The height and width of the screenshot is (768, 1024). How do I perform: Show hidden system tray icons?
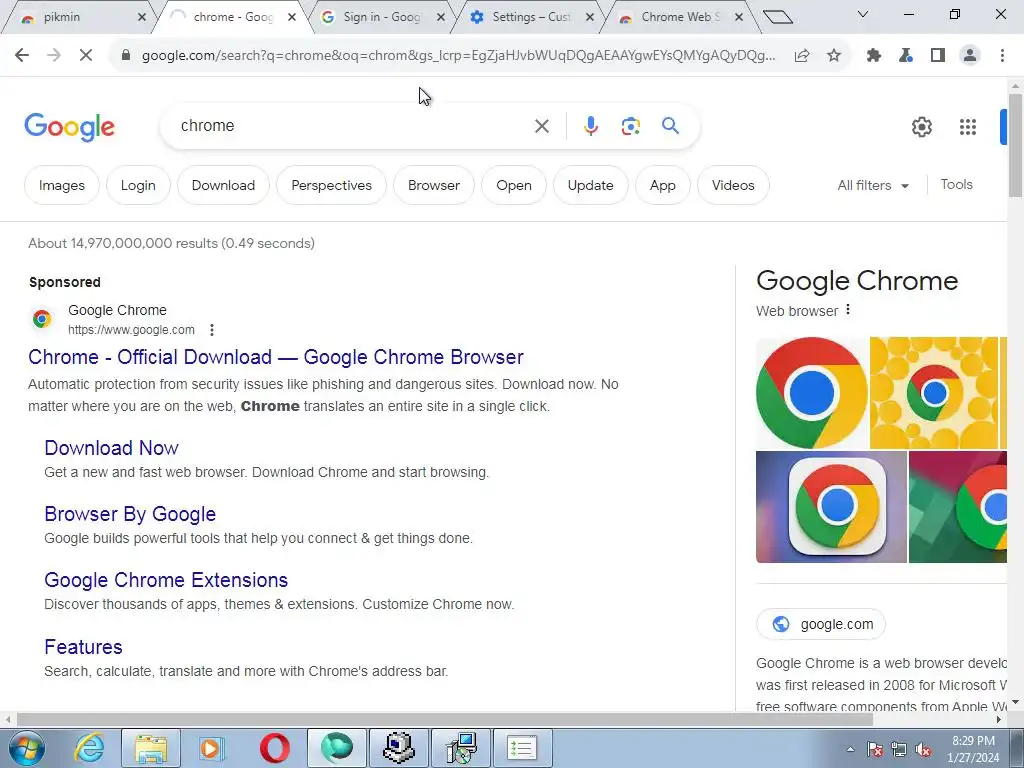pos(850,749)
